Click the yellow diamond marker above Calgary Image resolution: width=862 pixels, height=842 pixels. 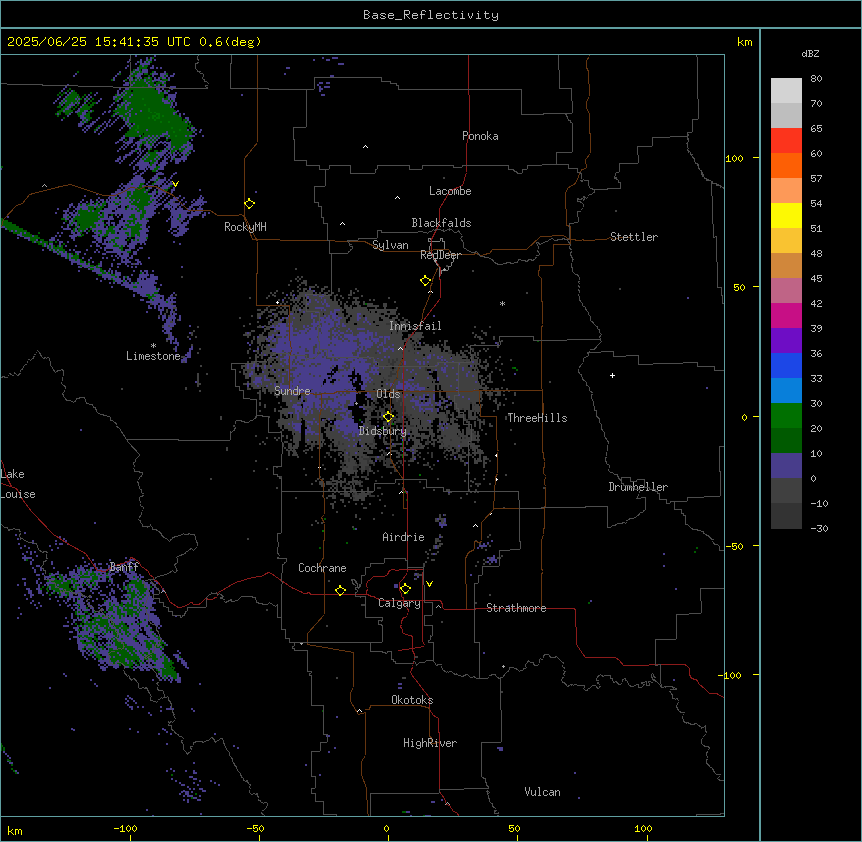point(405,589)
